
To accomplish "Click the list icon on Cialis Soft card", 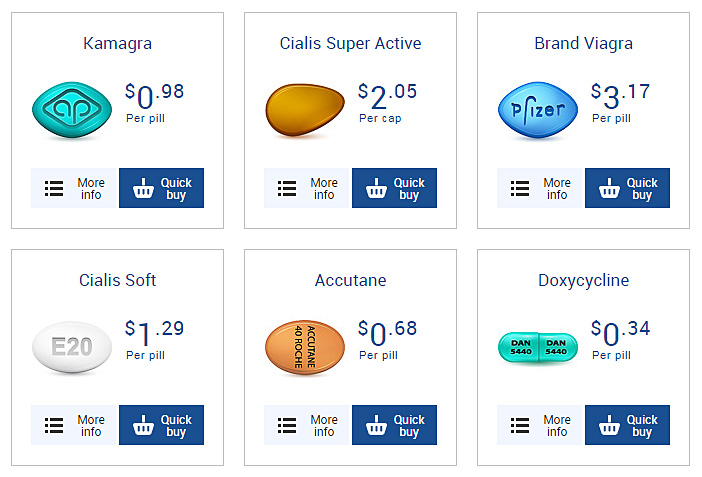I will (54, 425).
